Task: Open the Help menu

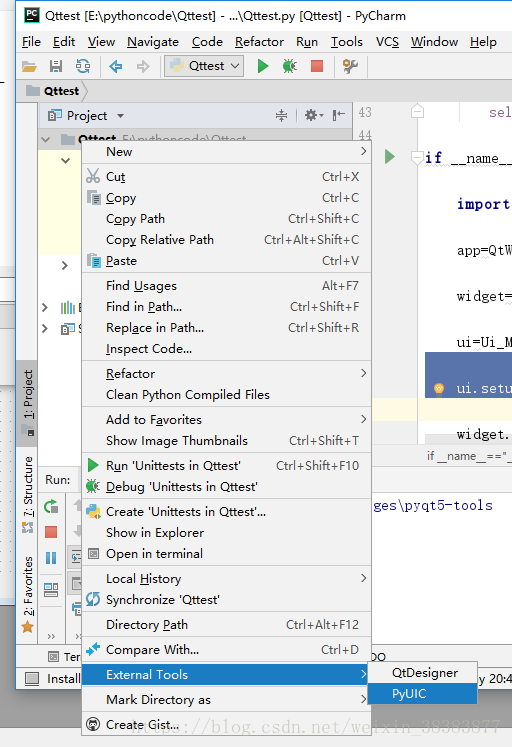Action: [483, 42]
